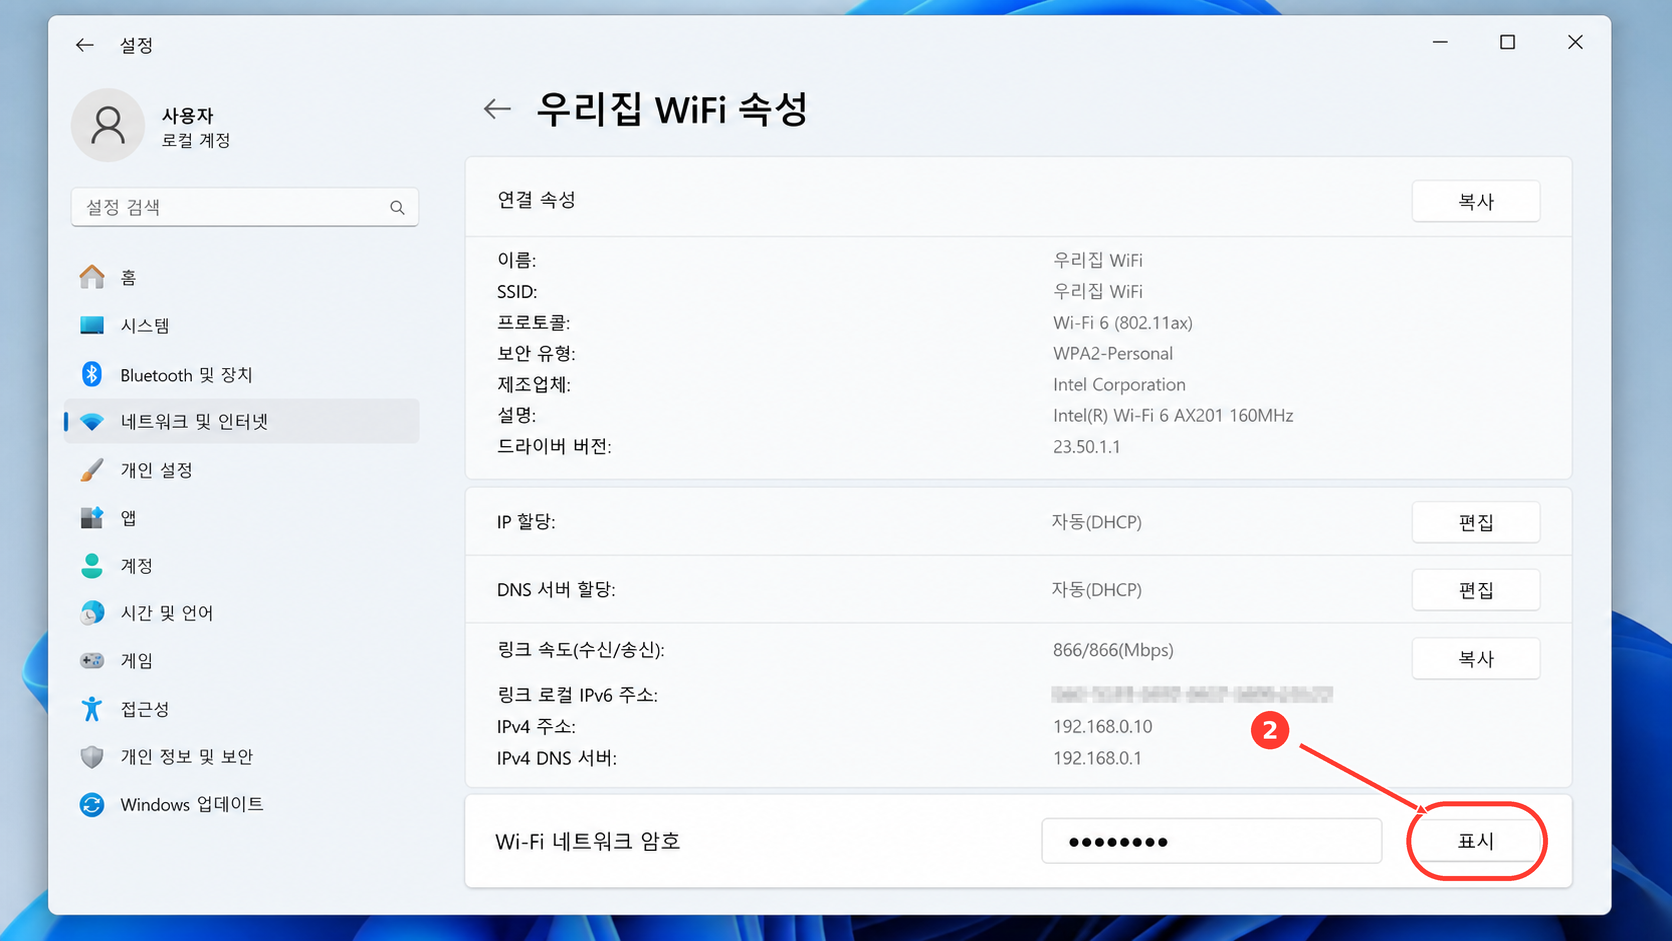Click 편집 button for DNS 서버 할당
The image size is (1672, 941).
(x=1476, y=590)
